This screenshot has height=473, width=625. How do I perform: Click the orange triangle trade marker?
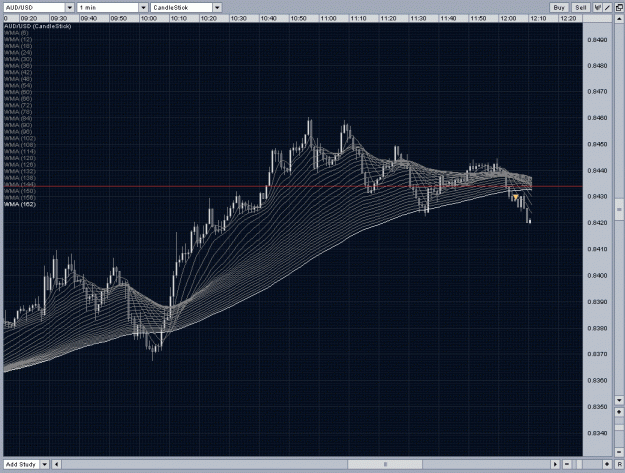[515, 197]
